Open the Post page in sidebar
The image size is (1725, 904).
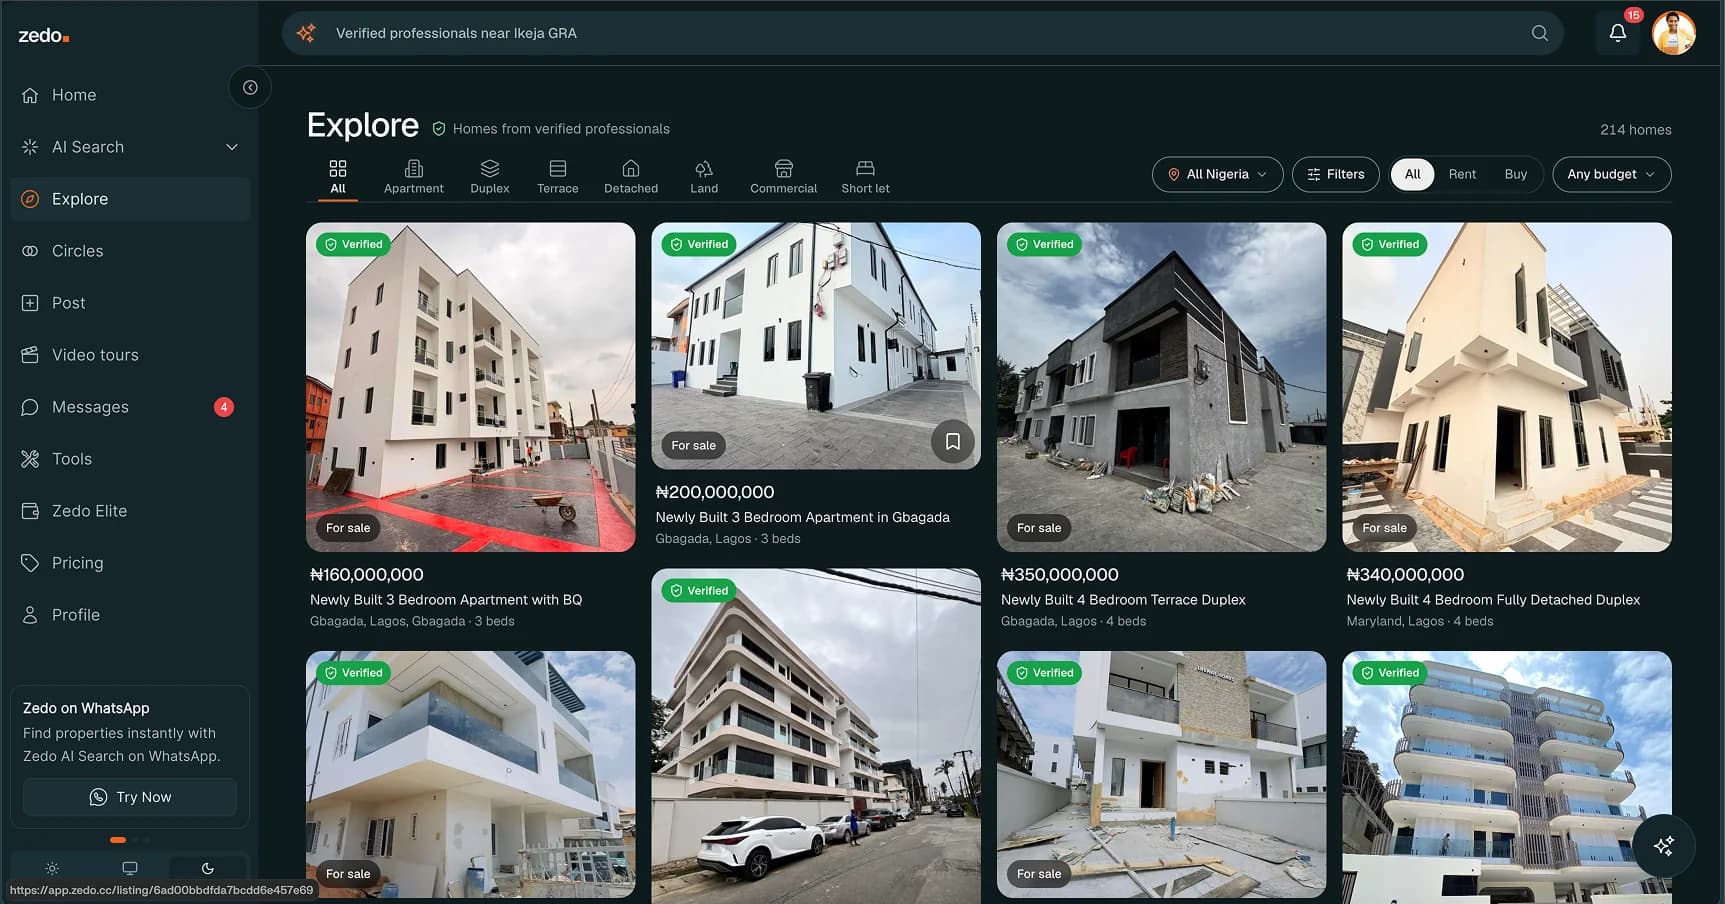click(x=130, y=303)
